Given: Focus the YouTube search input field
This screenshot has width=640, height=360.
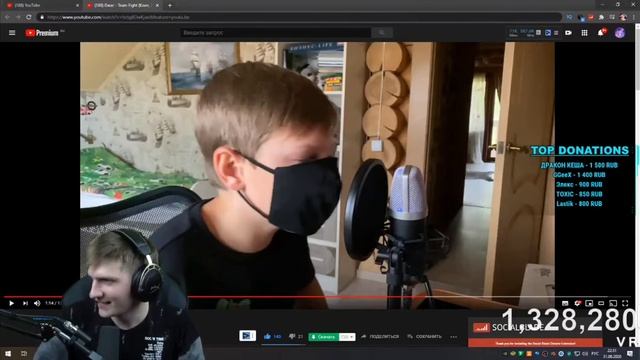Looking at the screenshot, I should pyautogui.click(x=276, y=33).
